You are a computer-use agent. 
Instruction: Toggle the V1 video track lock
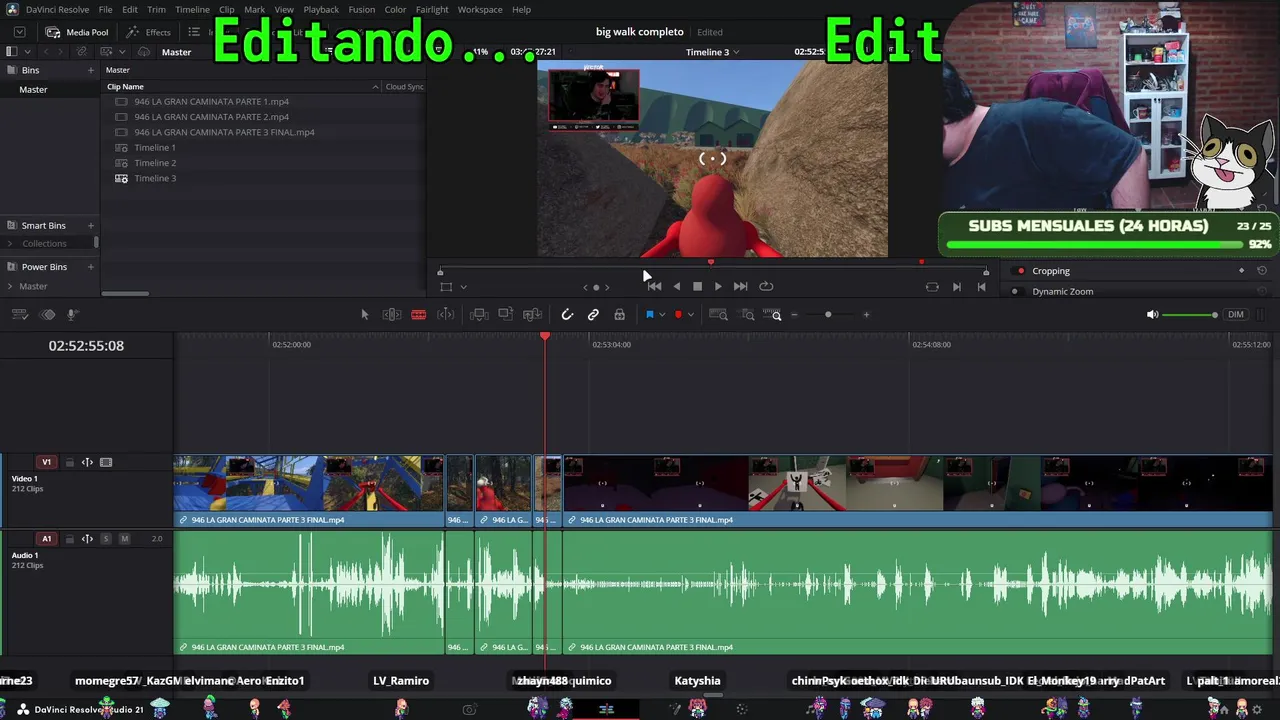[69, 463]
